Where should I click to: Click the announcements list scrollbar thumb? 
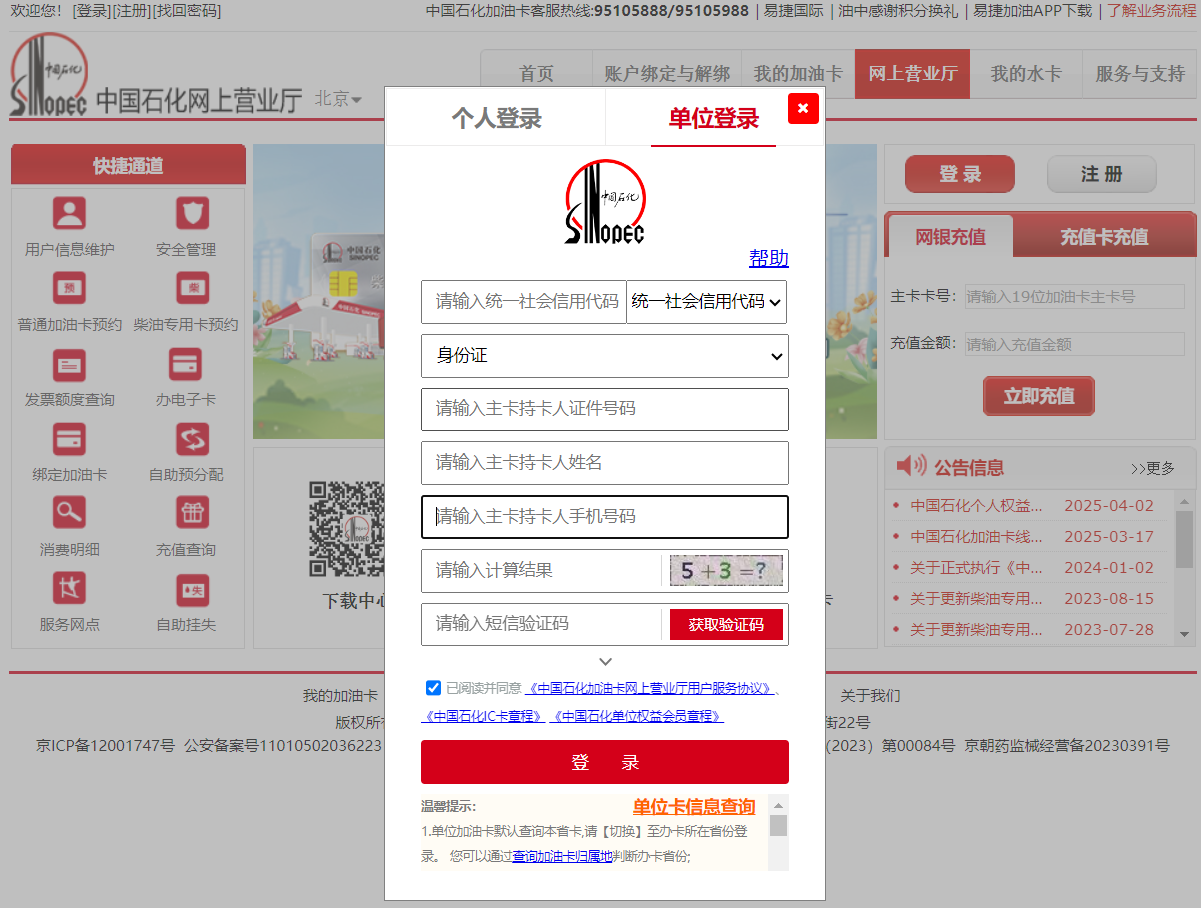click(x=1184, y=539)
